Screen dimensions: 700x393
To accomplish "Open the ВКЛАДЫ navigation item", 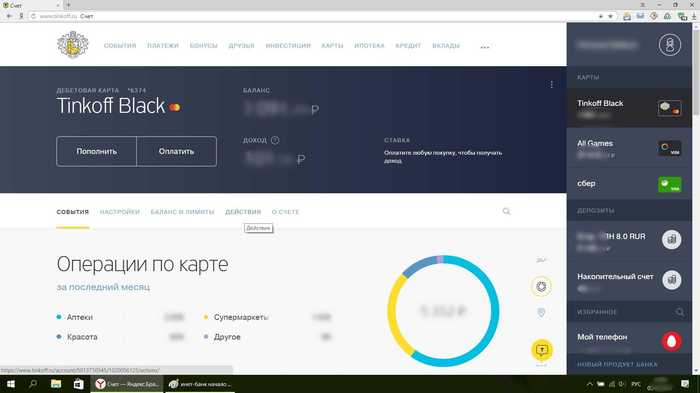I will pos(446,46).
